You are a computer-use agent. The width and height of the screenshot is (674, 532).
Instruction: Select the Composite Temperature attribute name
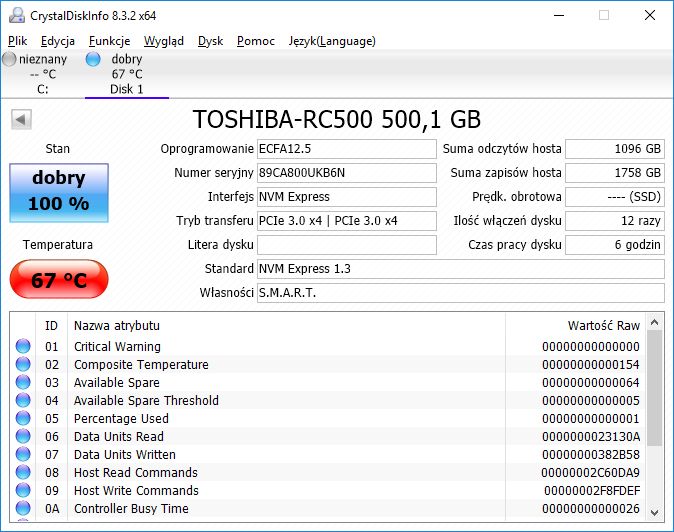(141, 364)
